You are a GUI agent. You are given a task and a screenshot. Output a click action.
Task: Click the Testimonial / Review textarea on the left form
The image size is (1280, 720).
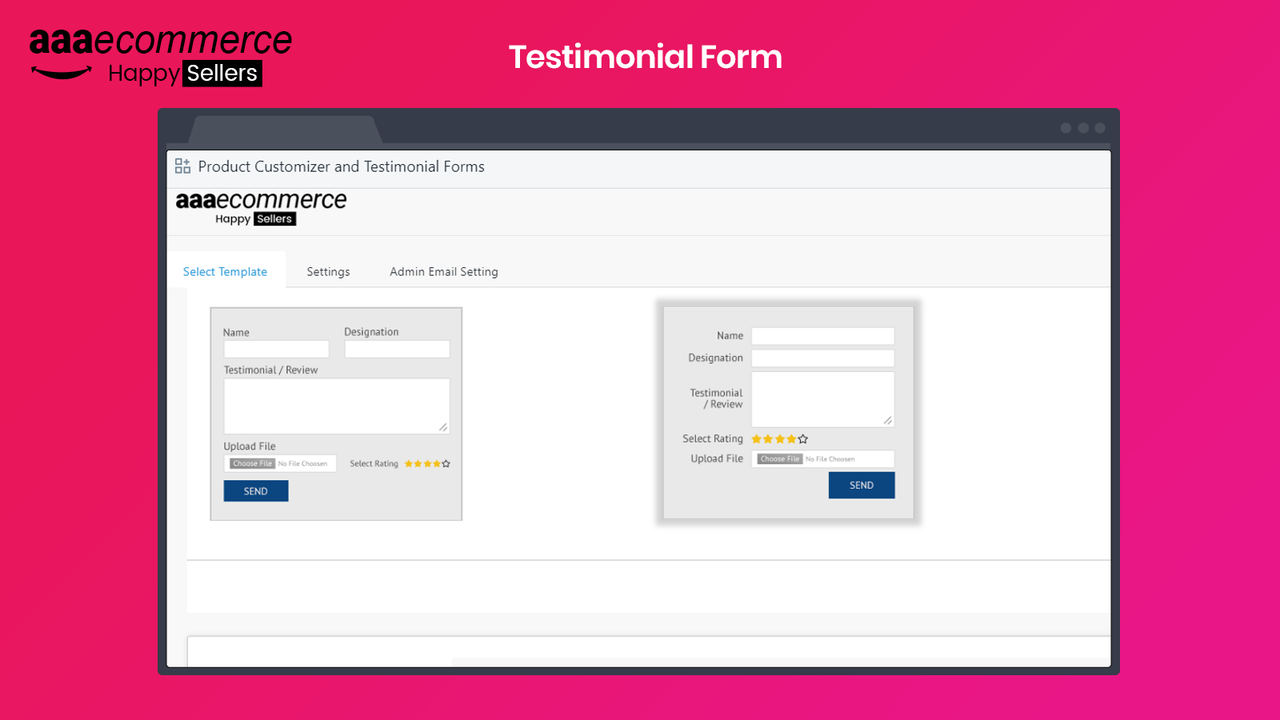pyautogui.click(x=336, y=405)
